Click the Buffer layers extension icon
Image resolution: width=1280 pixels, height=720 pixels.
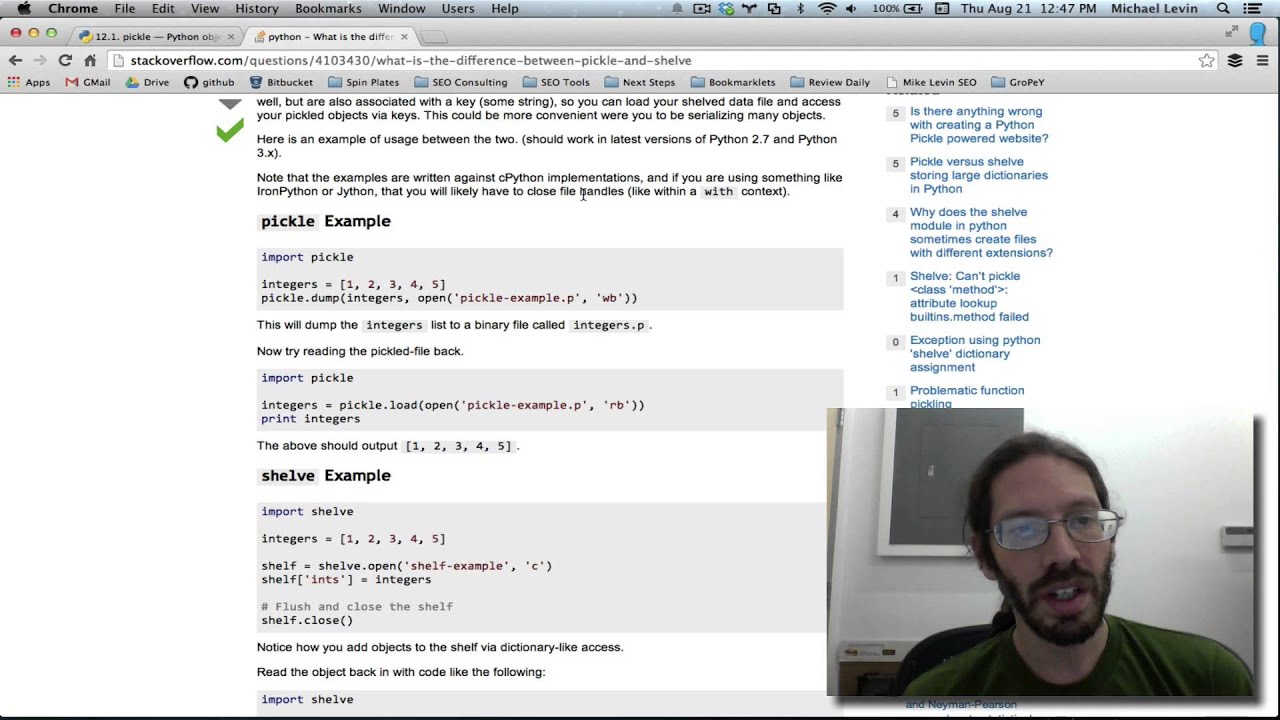point(1235,60)
